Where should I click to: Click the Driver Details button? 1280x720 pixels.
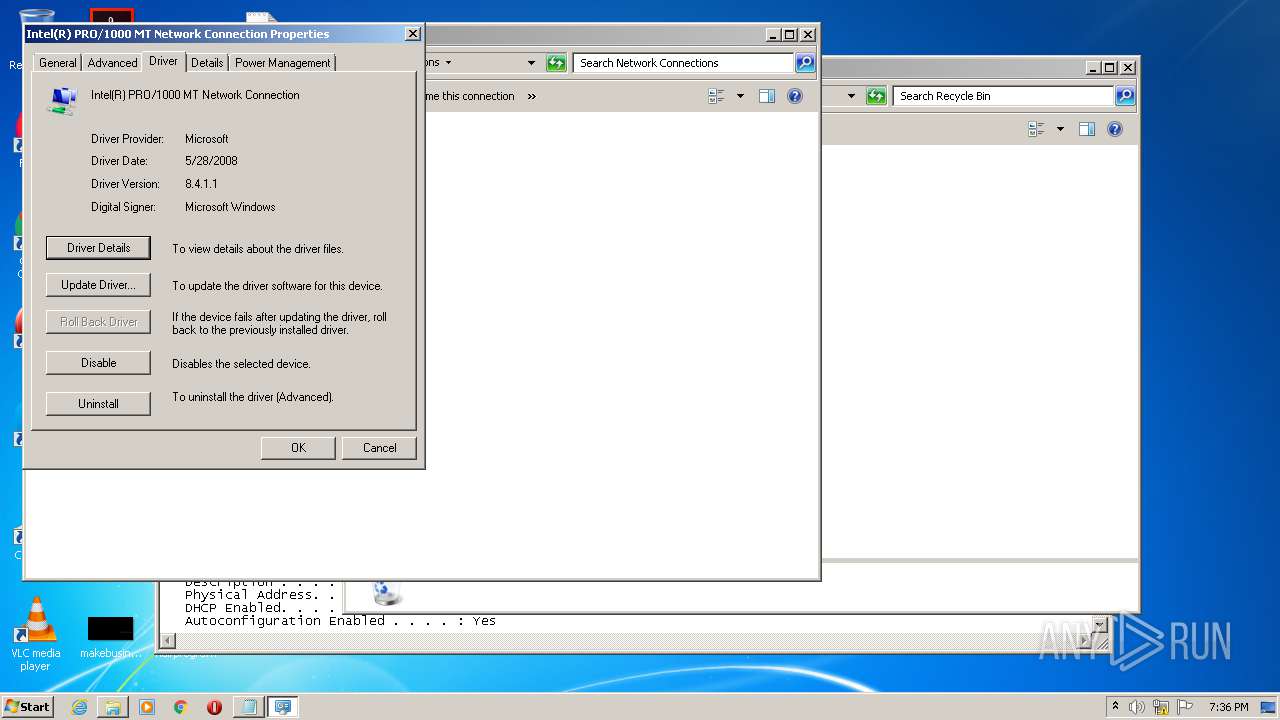point(98,248)
